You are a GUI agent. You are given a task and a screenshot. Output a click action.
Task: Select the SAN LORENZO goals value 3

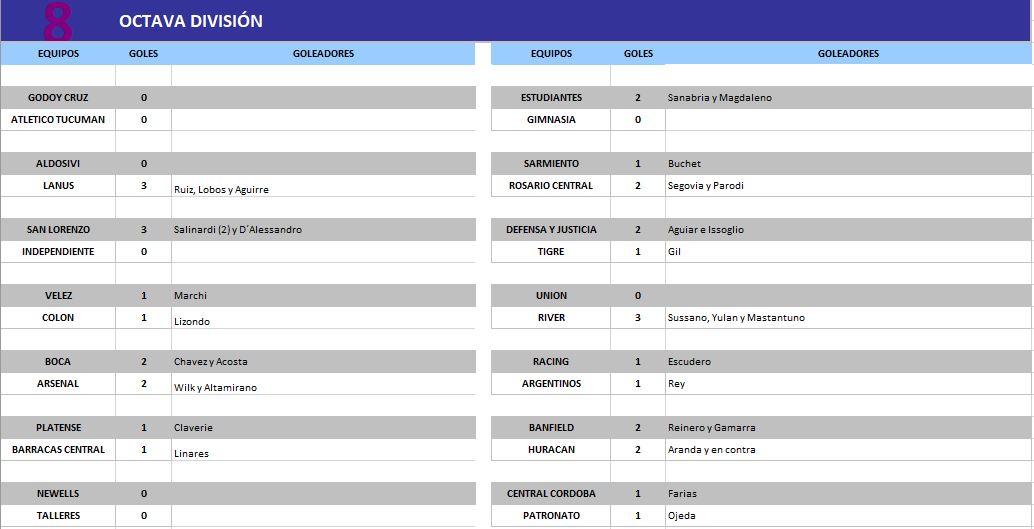coord(144,230)
